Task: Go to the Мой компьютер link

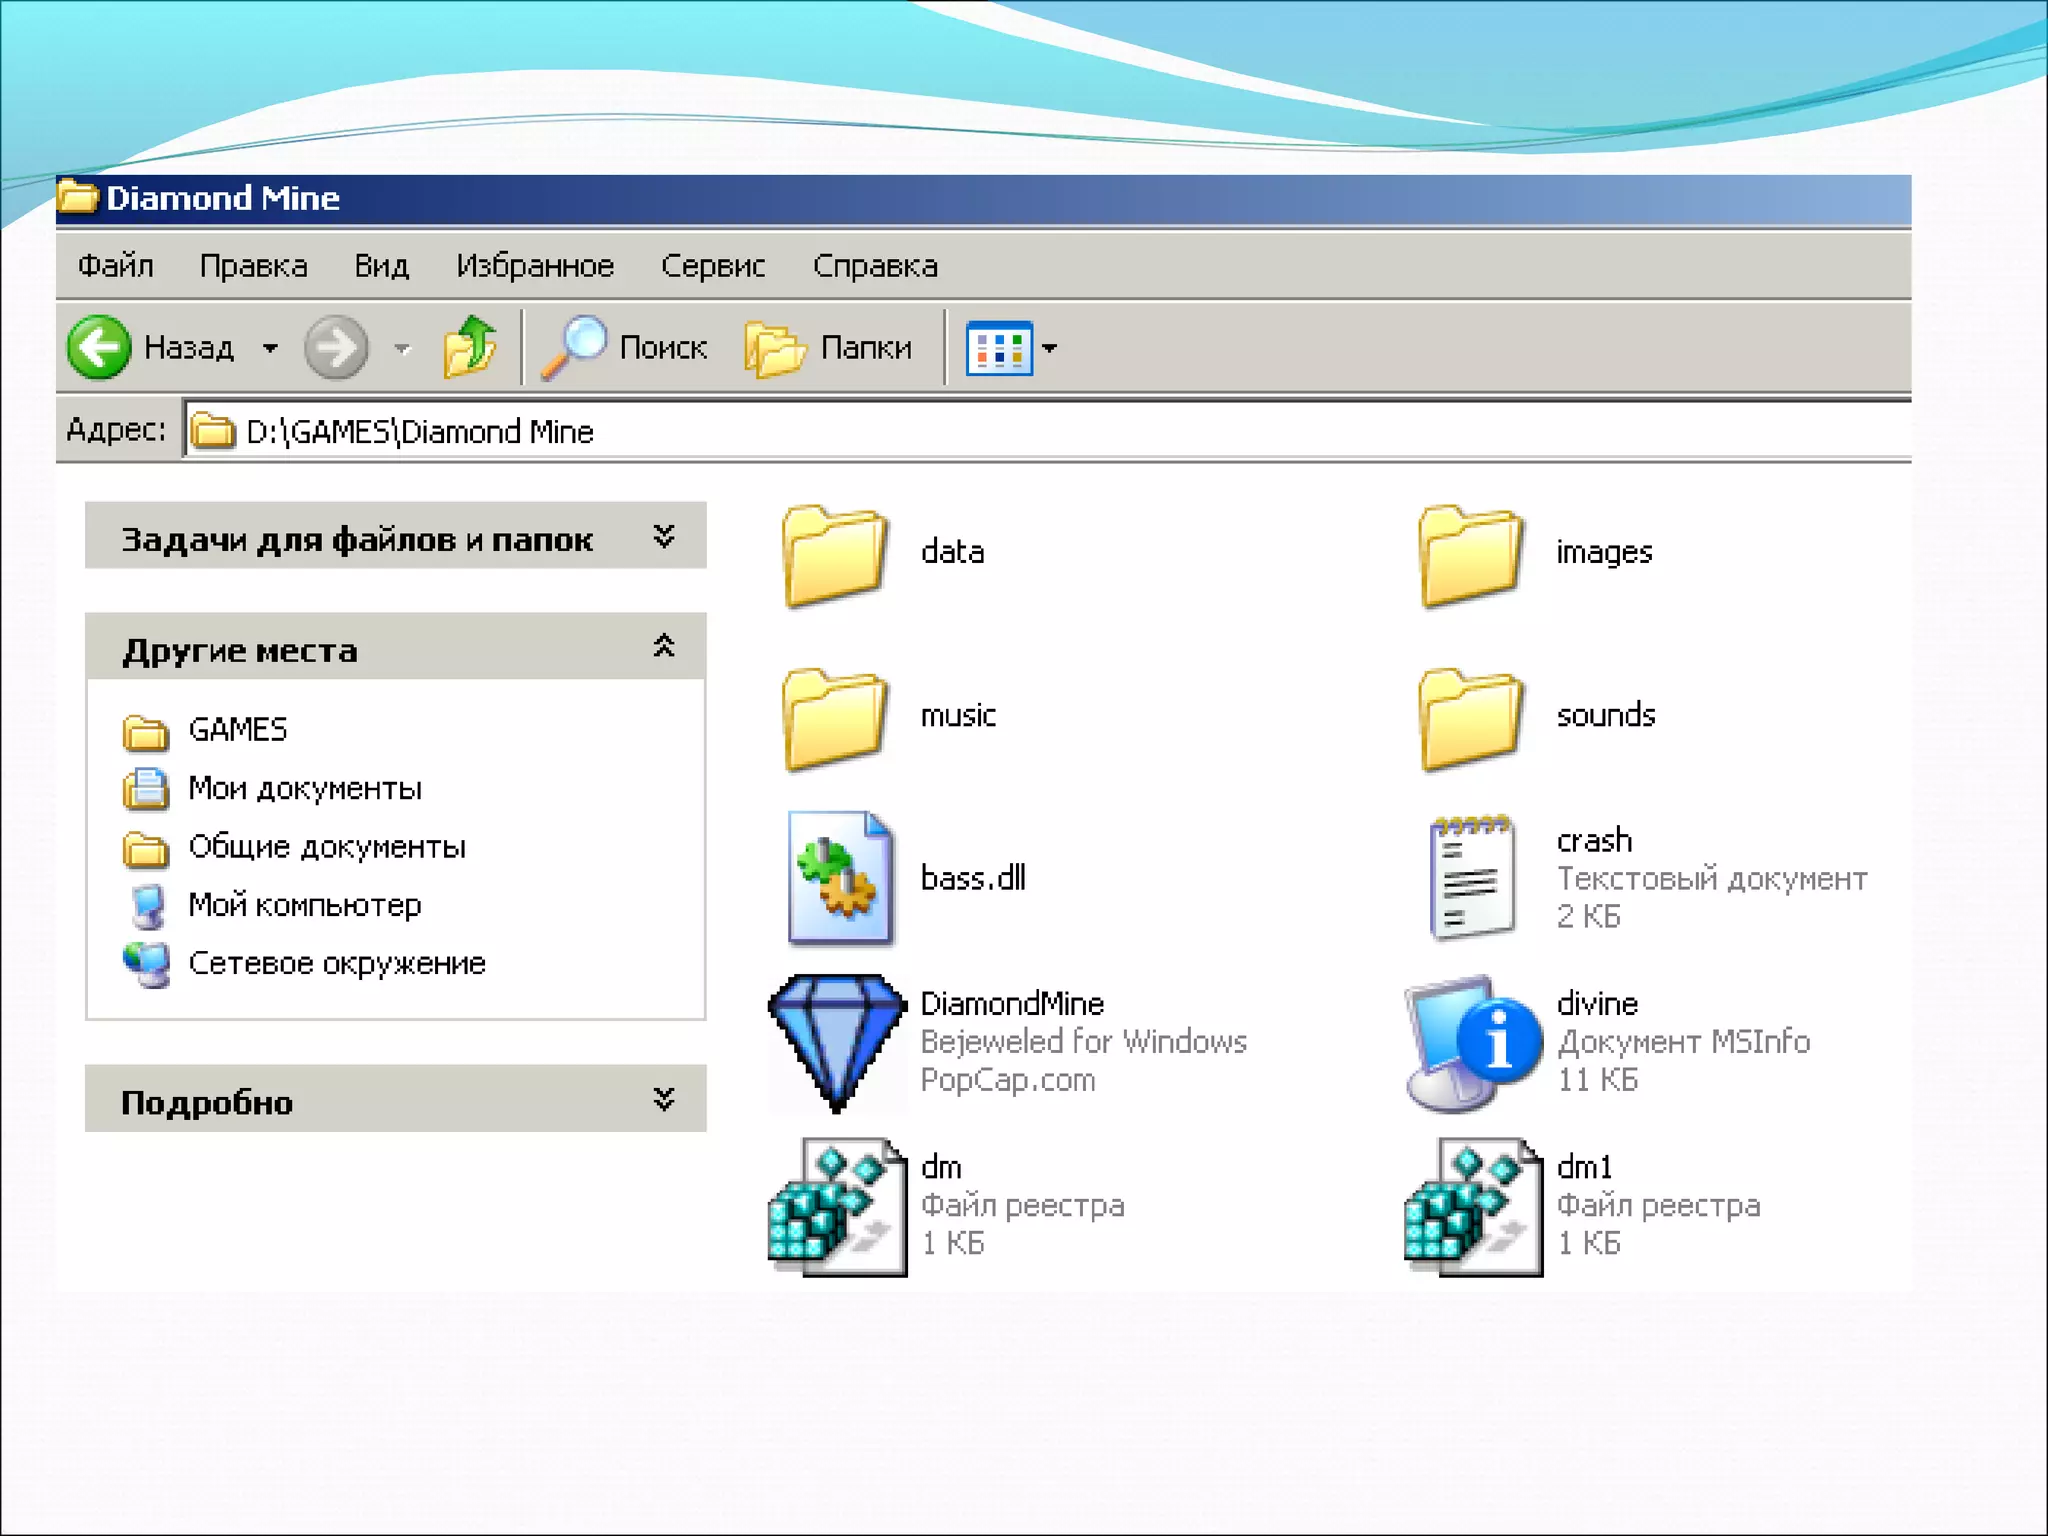Action: point(304,905)
